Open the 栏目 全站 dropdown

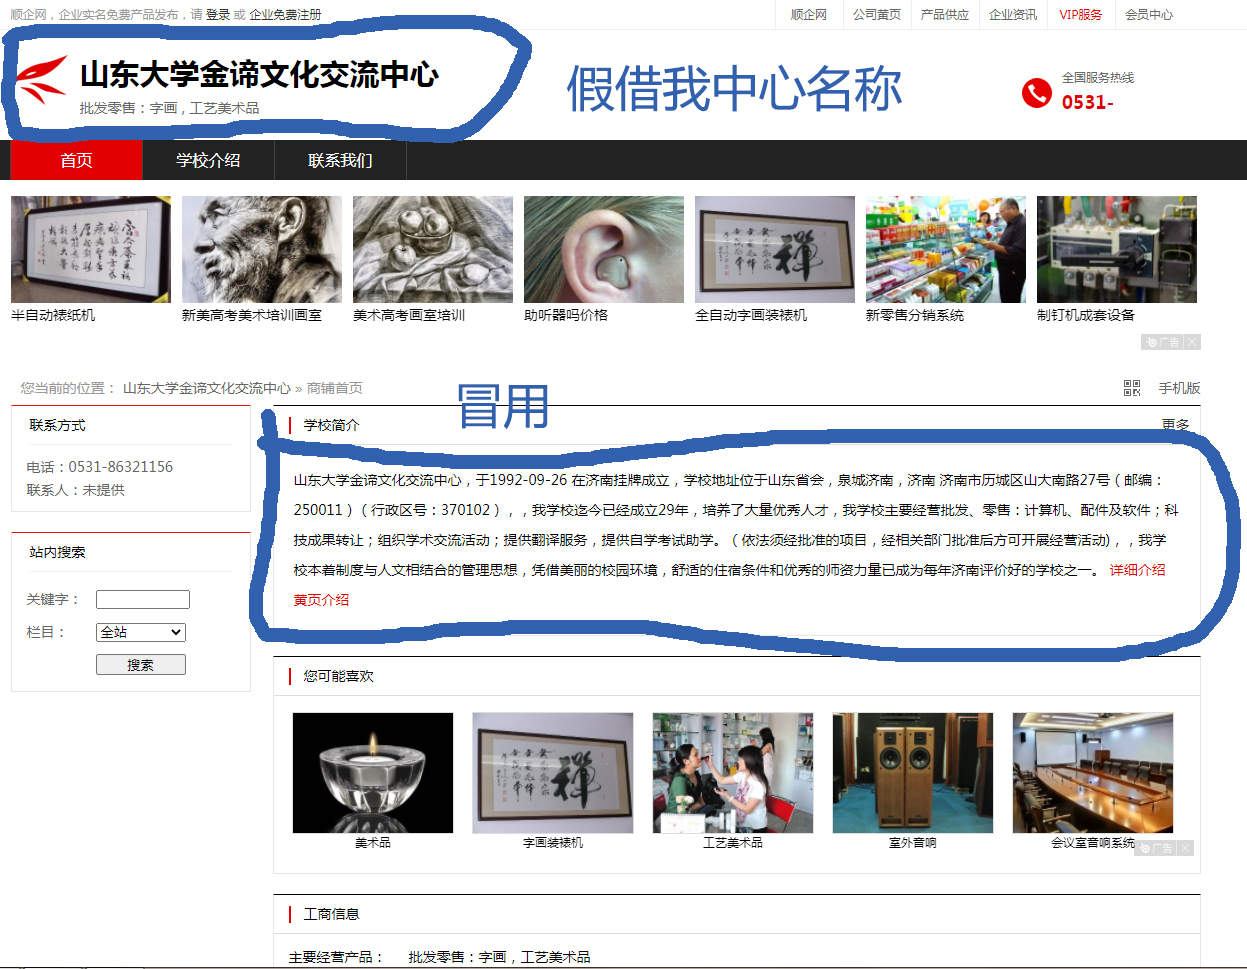pos(141,632)
